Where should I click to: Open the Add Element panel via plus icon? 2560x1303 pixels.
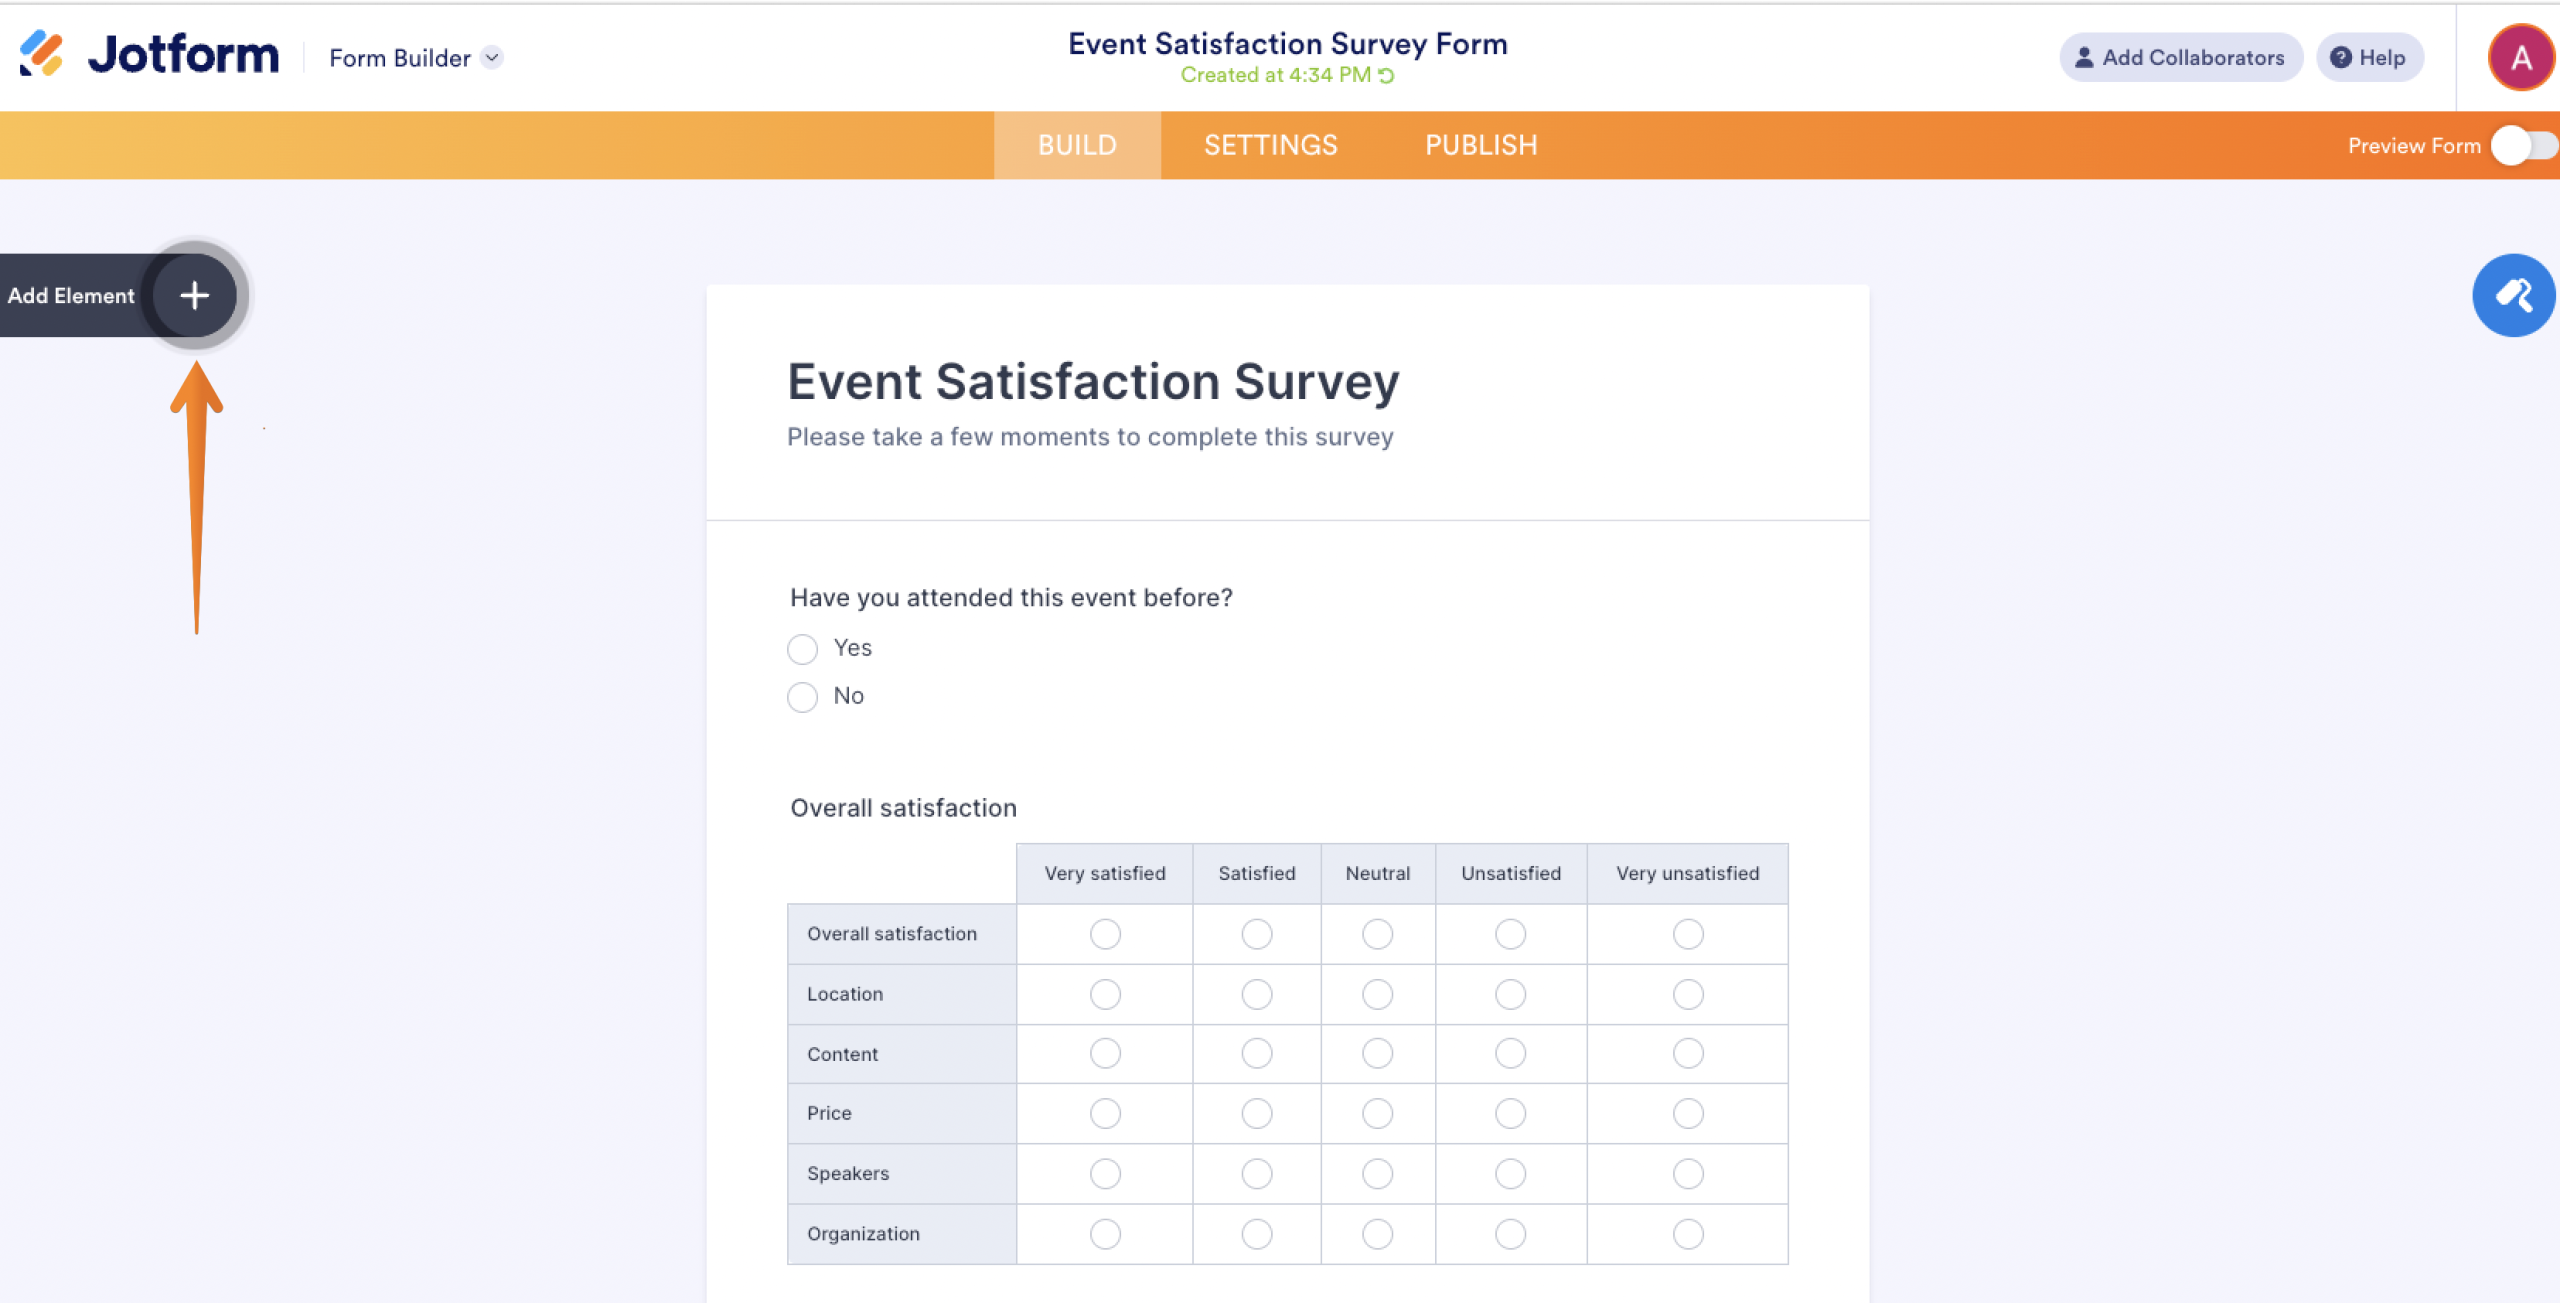pos(194,295)
